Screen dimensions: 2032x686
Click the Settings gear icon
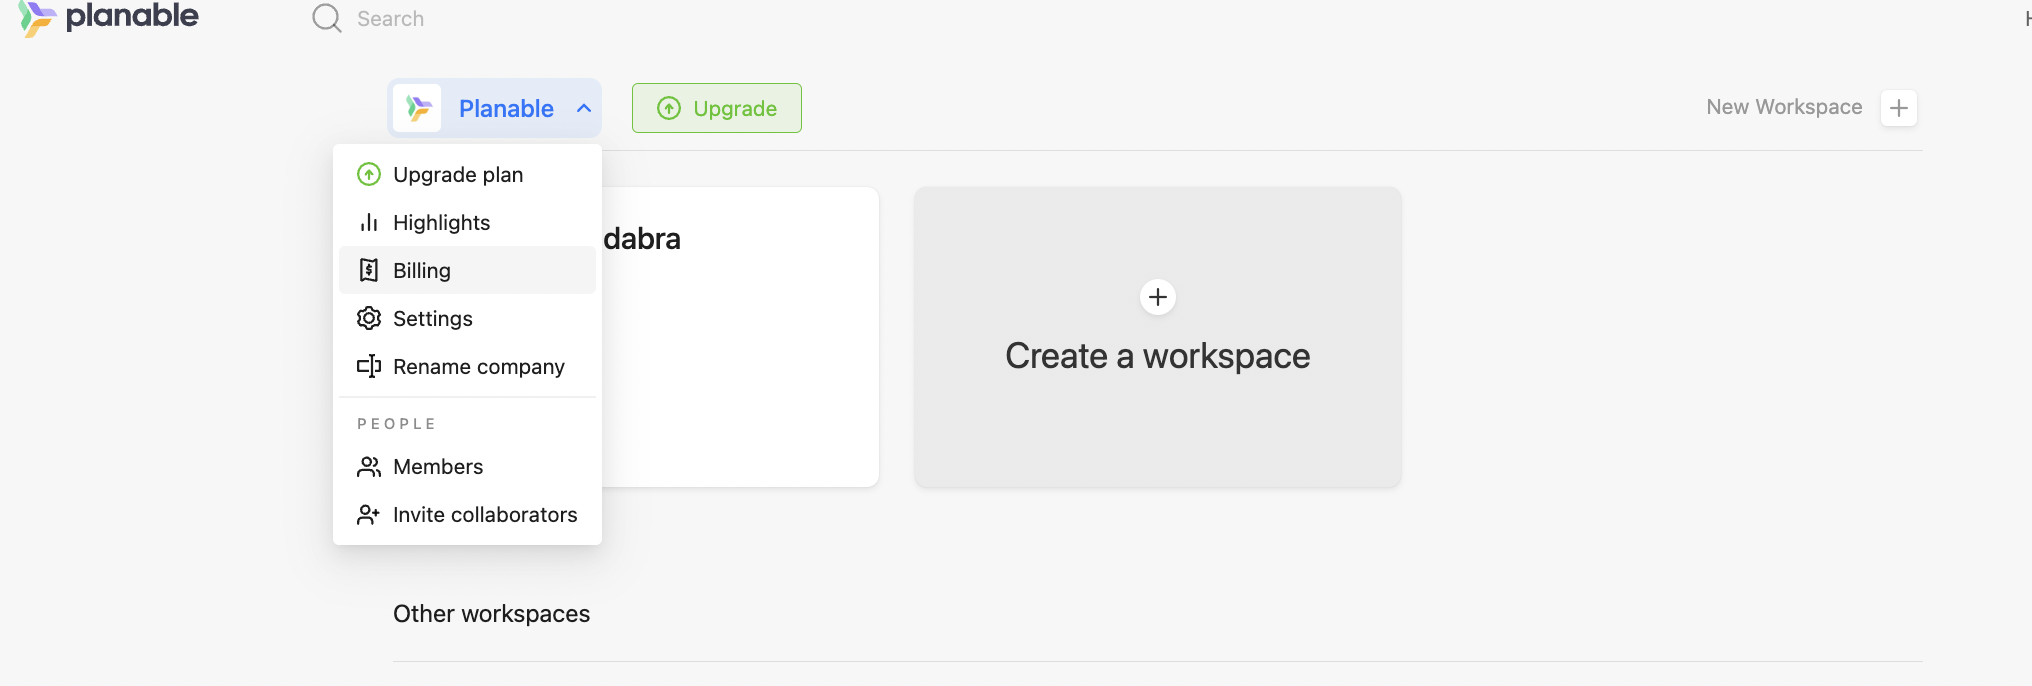coord(369,319)
